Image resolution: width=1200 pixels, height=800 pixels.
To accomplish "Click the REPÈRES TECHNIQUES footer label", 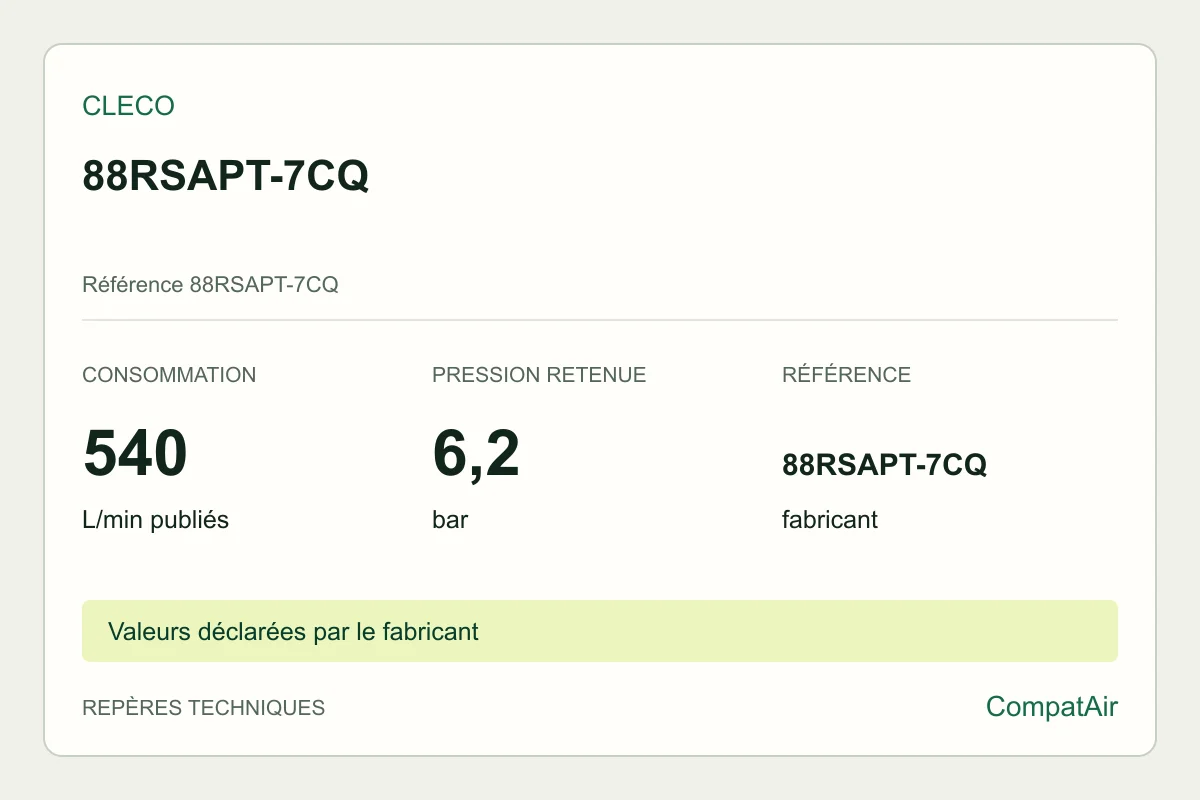I will pyautogui.click(x=204, y=708).
